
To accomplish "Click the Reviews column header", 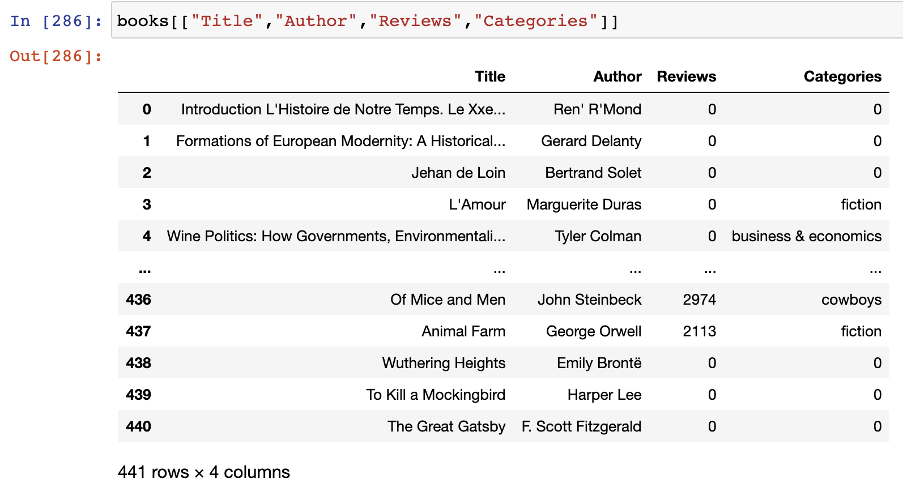I will 687,77.
